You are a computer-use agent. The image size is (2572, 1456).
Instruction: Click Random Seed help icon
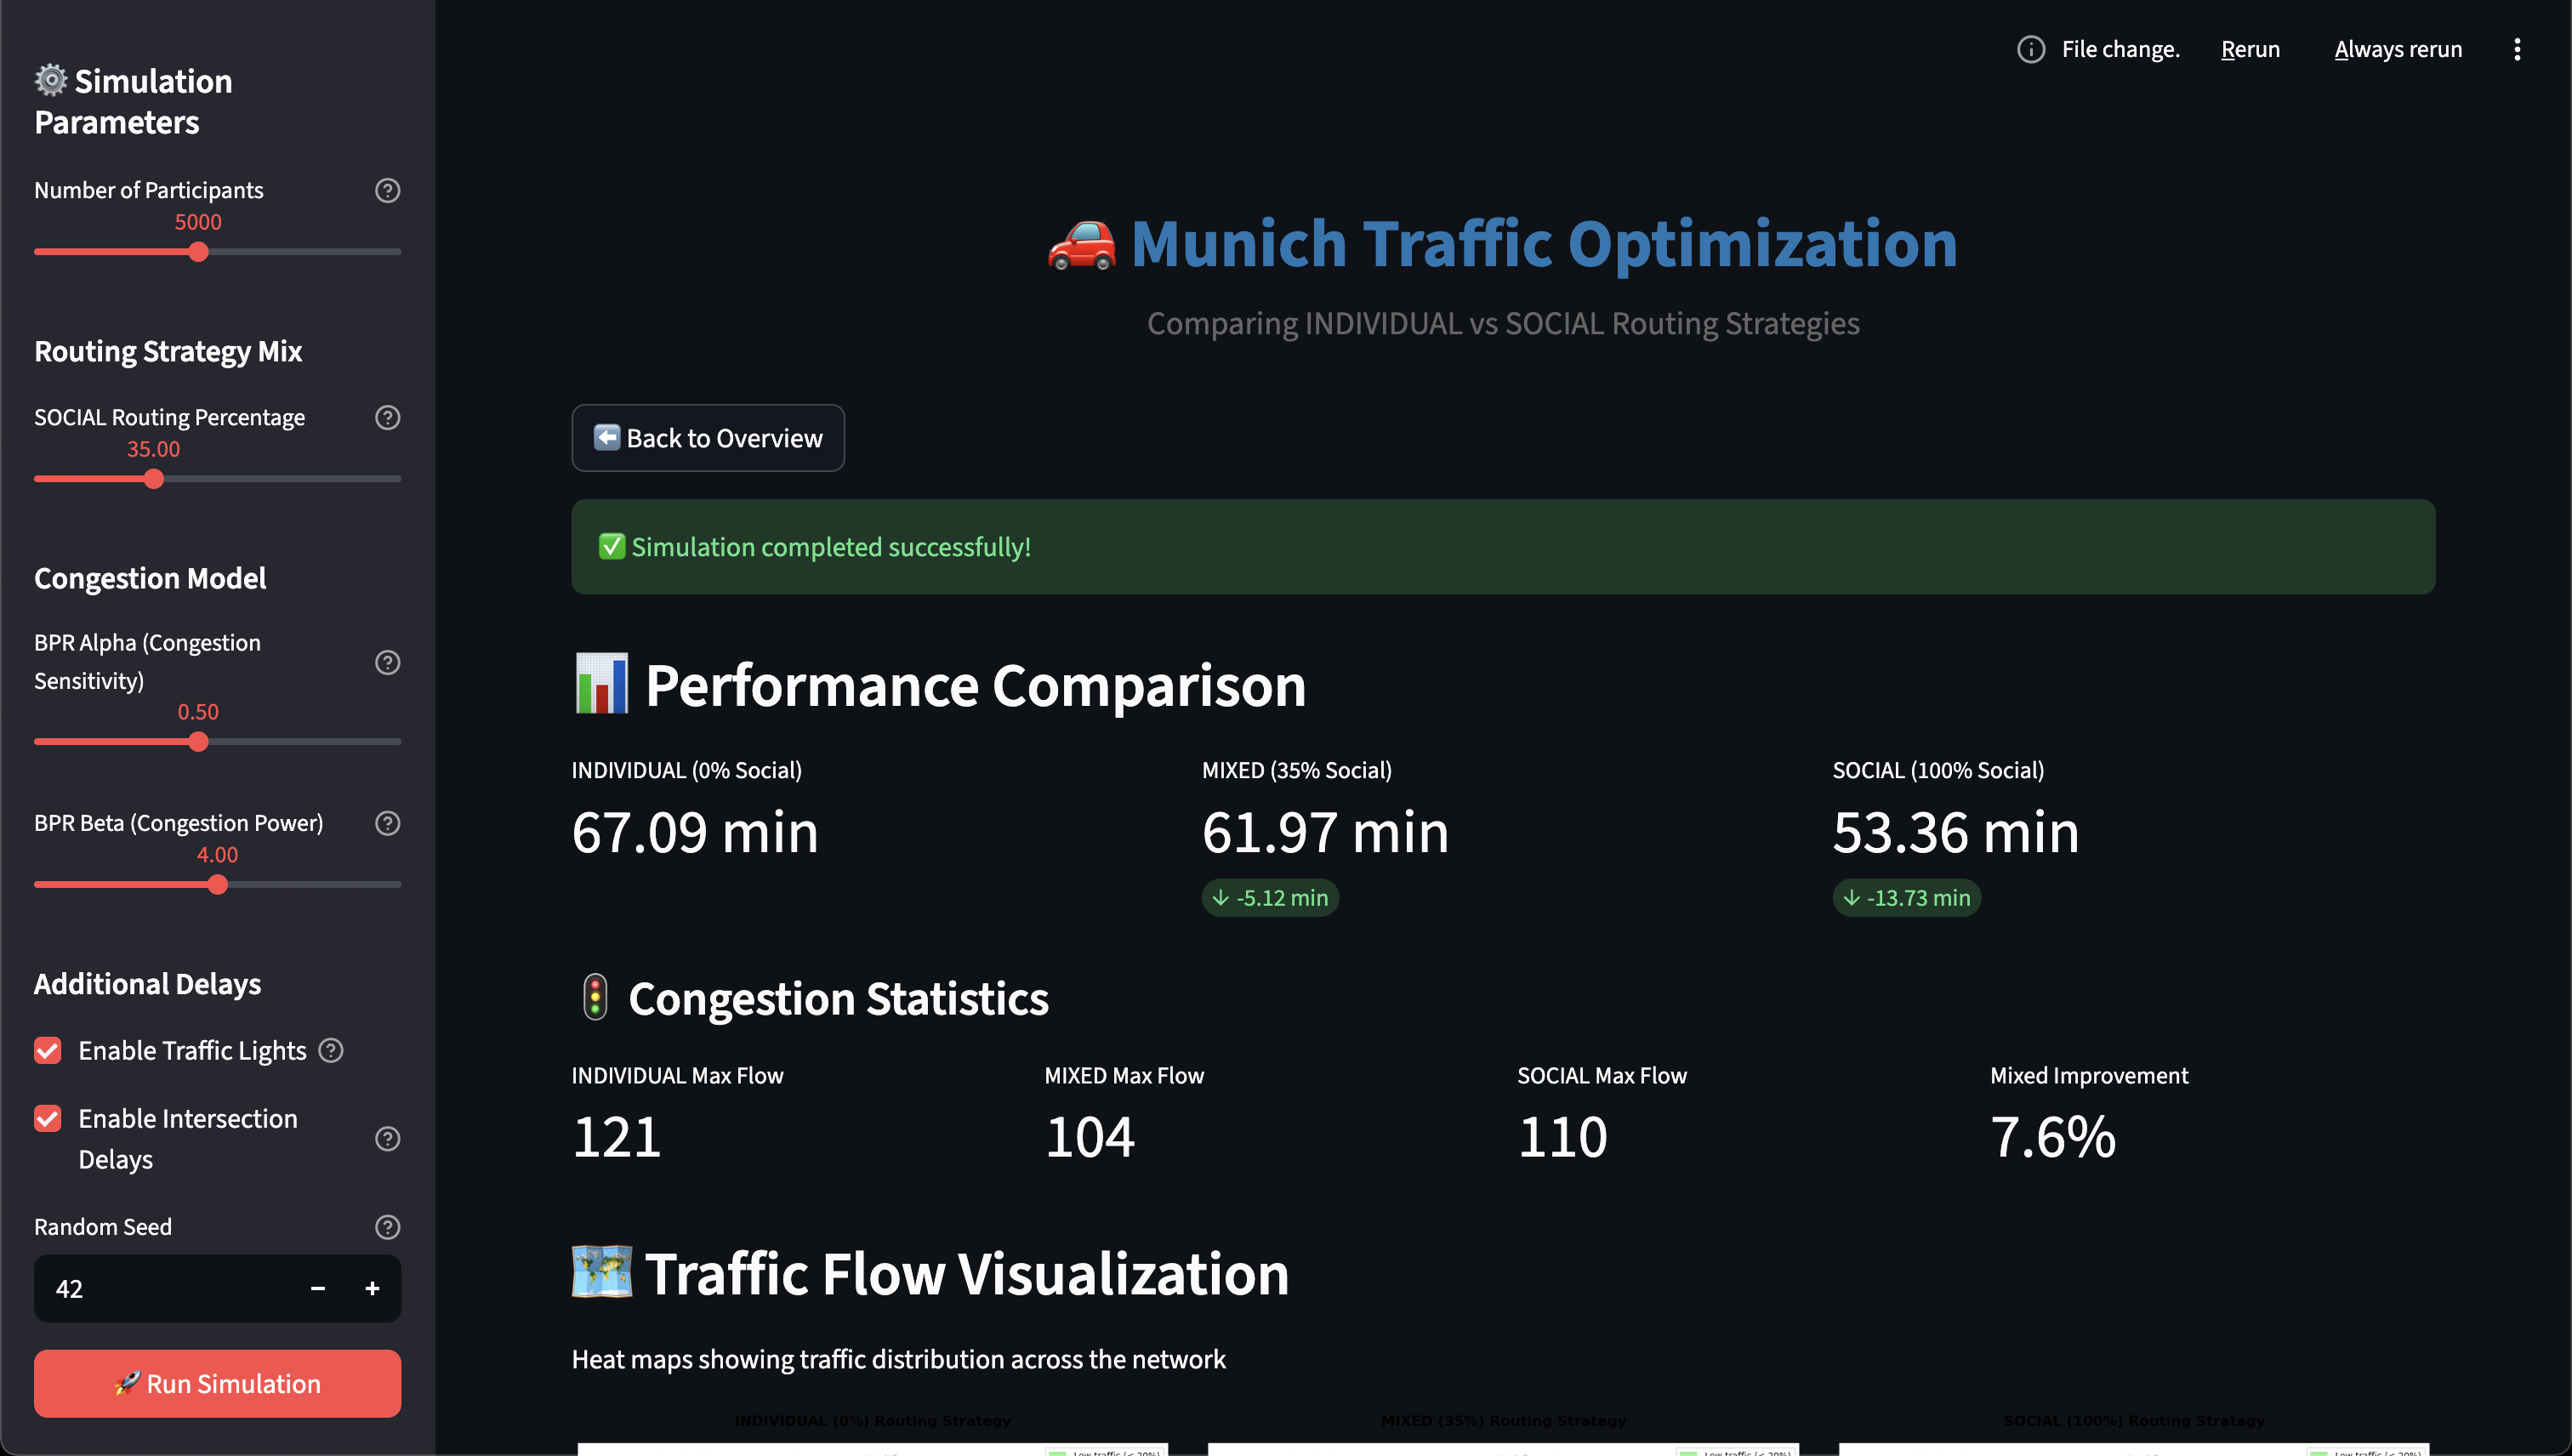pyautogui.click(x=387, y=1227)
